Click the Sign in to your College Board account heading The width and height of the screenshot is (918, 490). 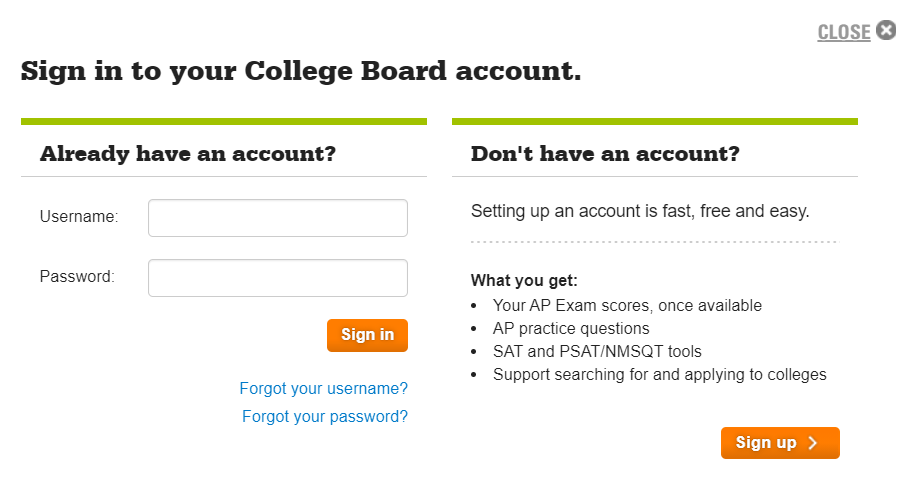[x=301, y=71]
